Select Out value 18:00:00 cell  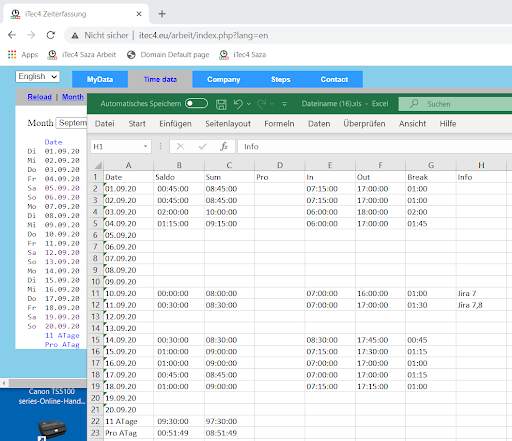380,212
